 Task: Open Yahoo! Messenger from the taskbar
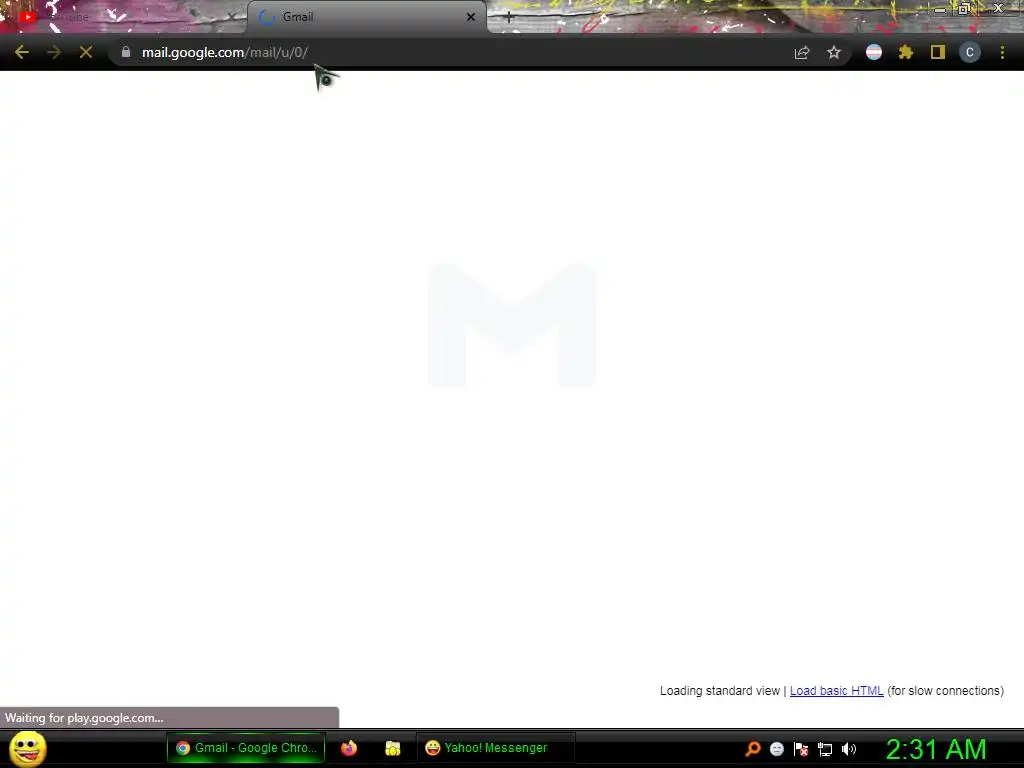495,748
